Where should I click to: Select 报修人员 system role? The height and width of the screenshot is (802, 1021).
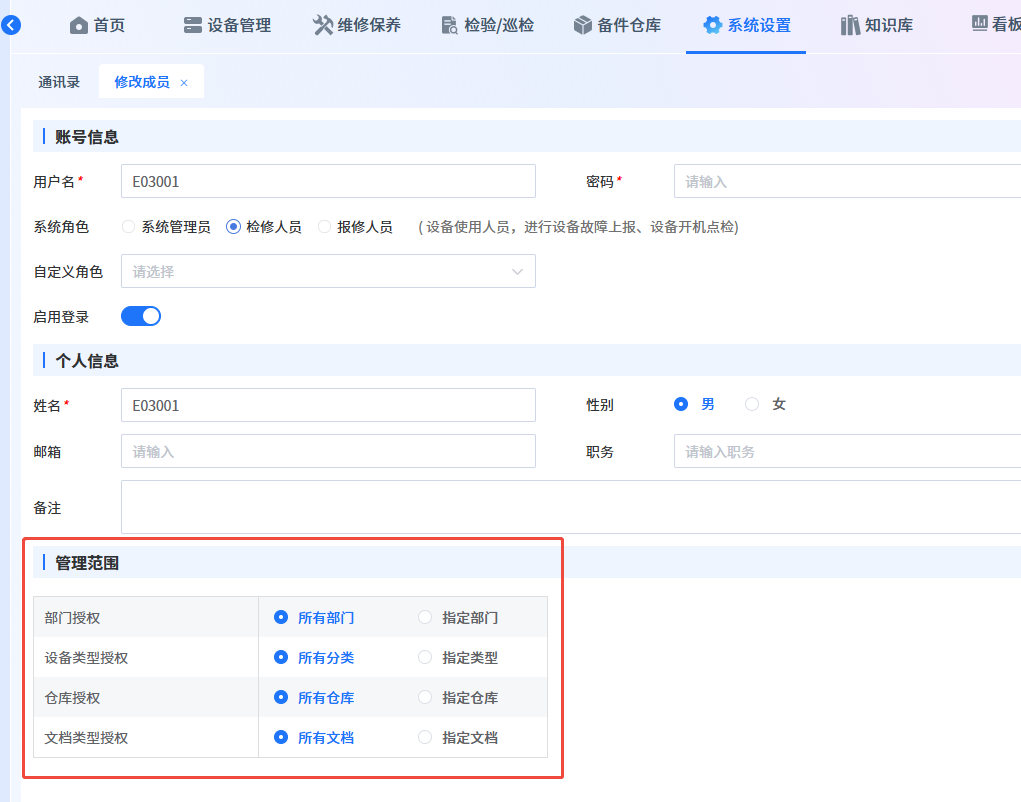324,227
